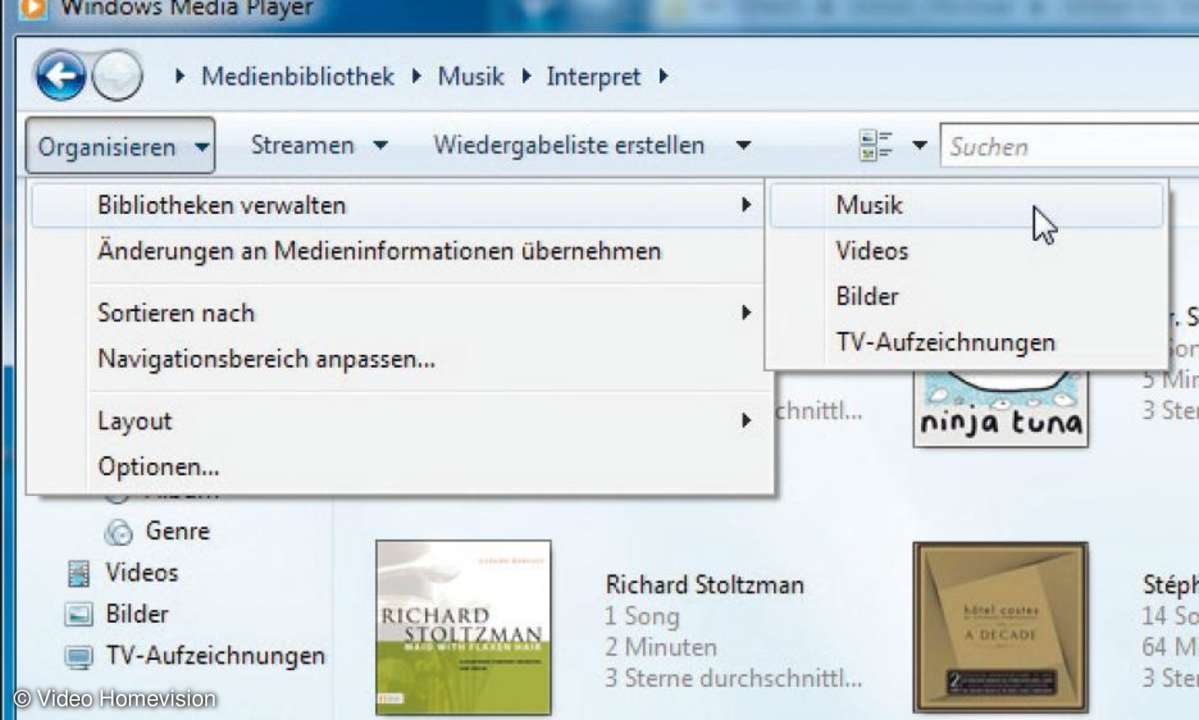The width and height of the screenshot is (1199, 720).
Task: Expand the breadcrumb arrow after Musik
Action: (x=527, y=76)
